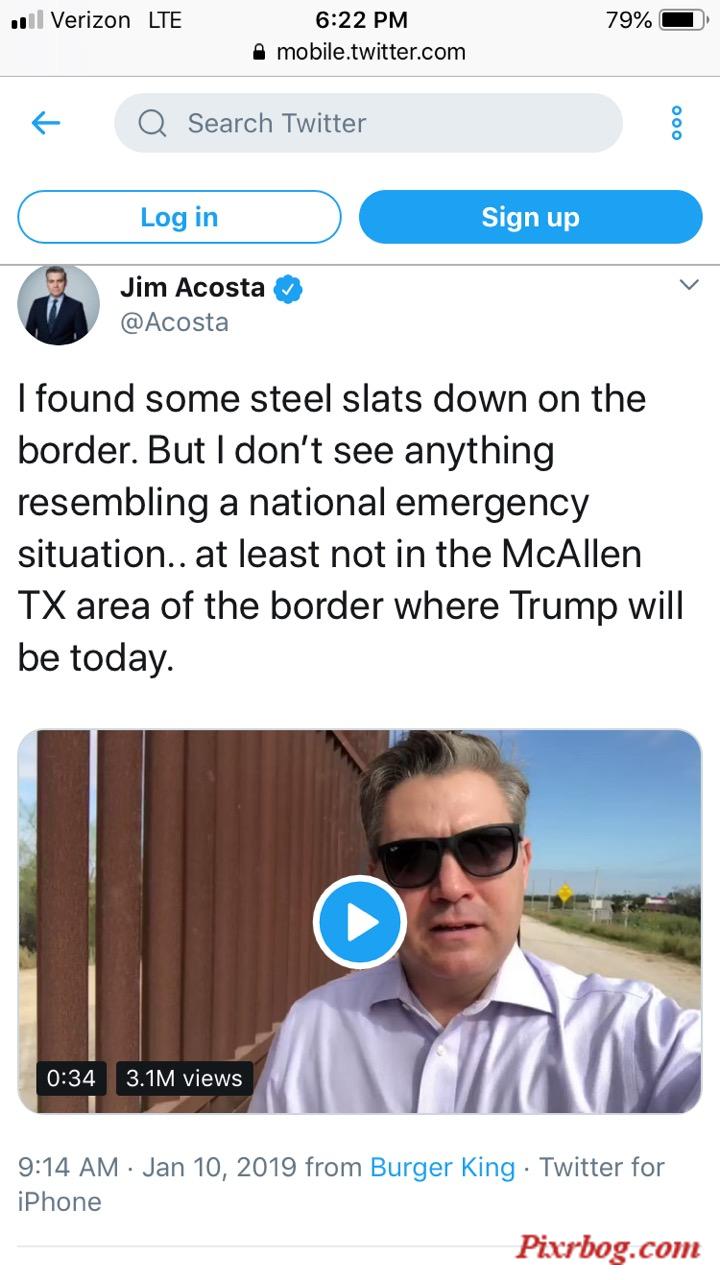Click the search magnifier icon
The height and width of the screenshot is (1280, 720).
[152, 123]
